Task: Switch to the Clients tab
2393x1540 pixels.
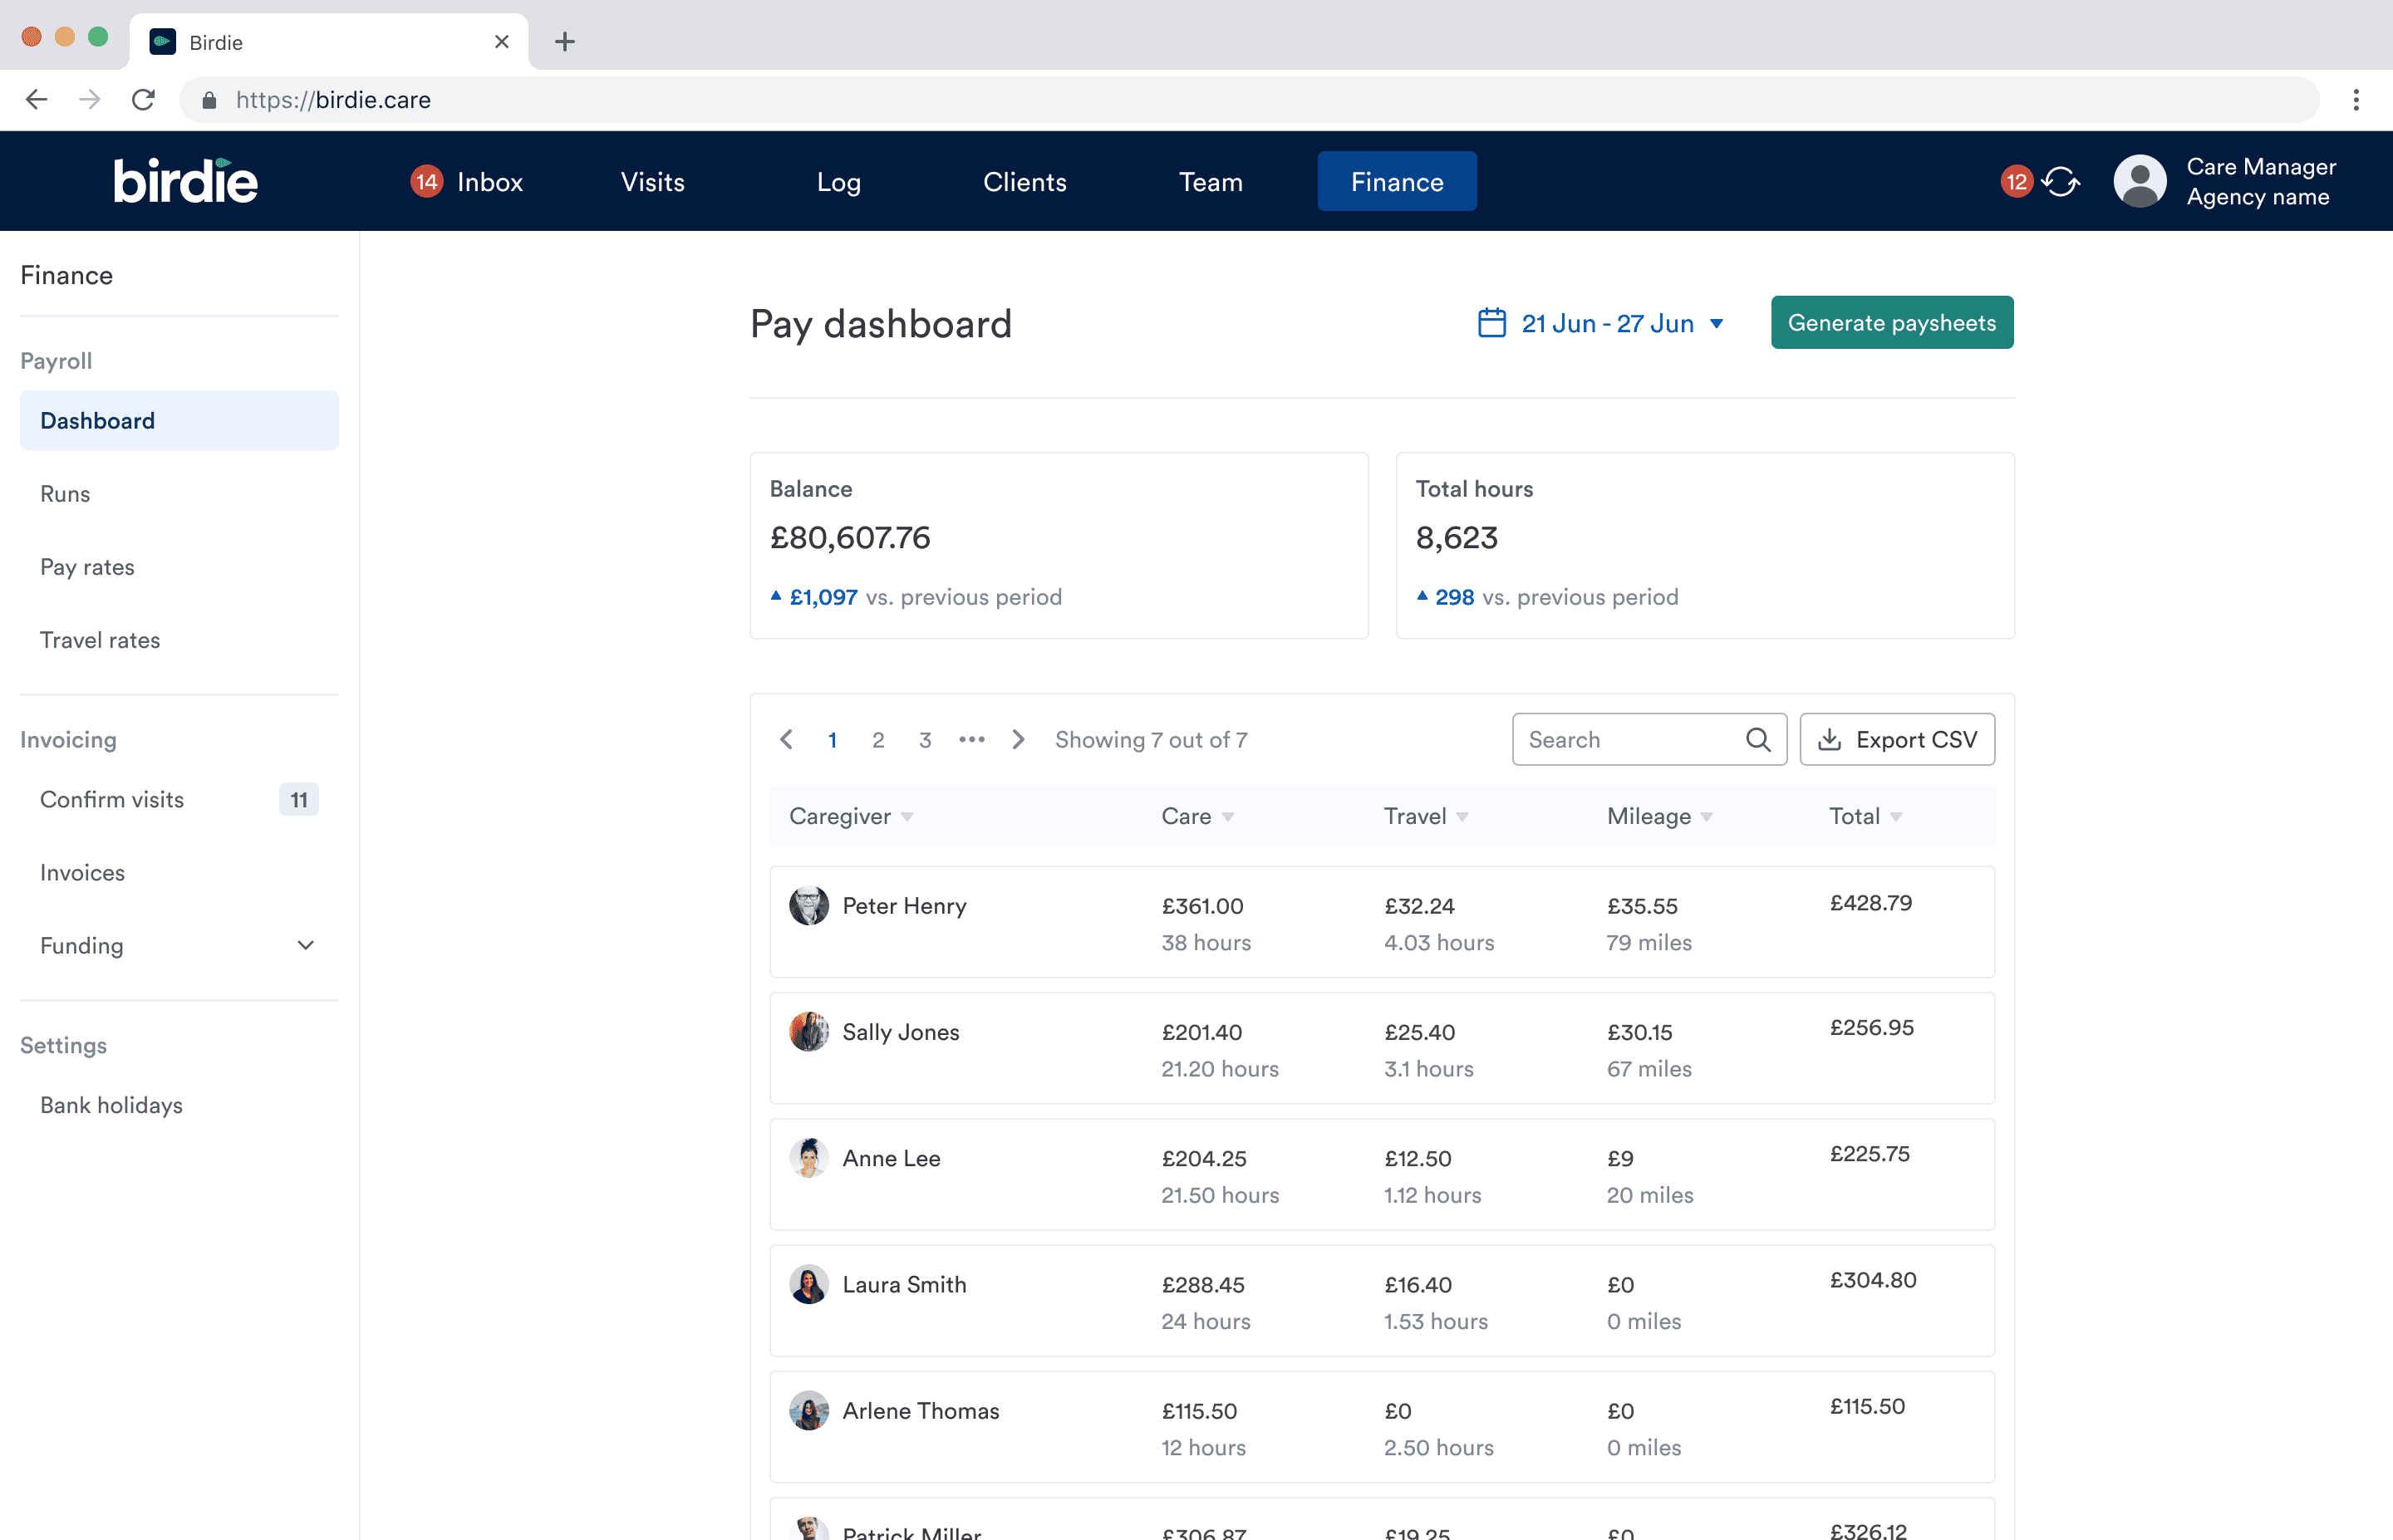Action: [x=1024, y=182]
